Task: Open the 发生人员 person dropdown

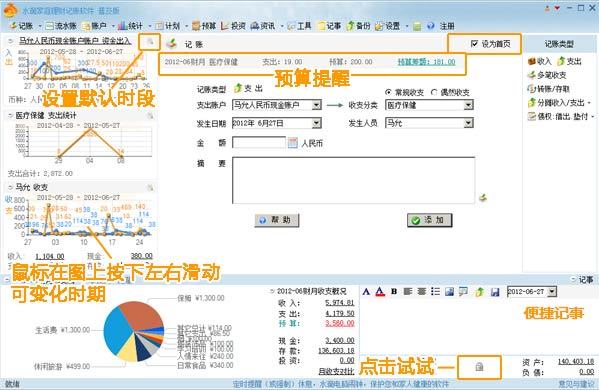Action: click(x=468, y=123)
